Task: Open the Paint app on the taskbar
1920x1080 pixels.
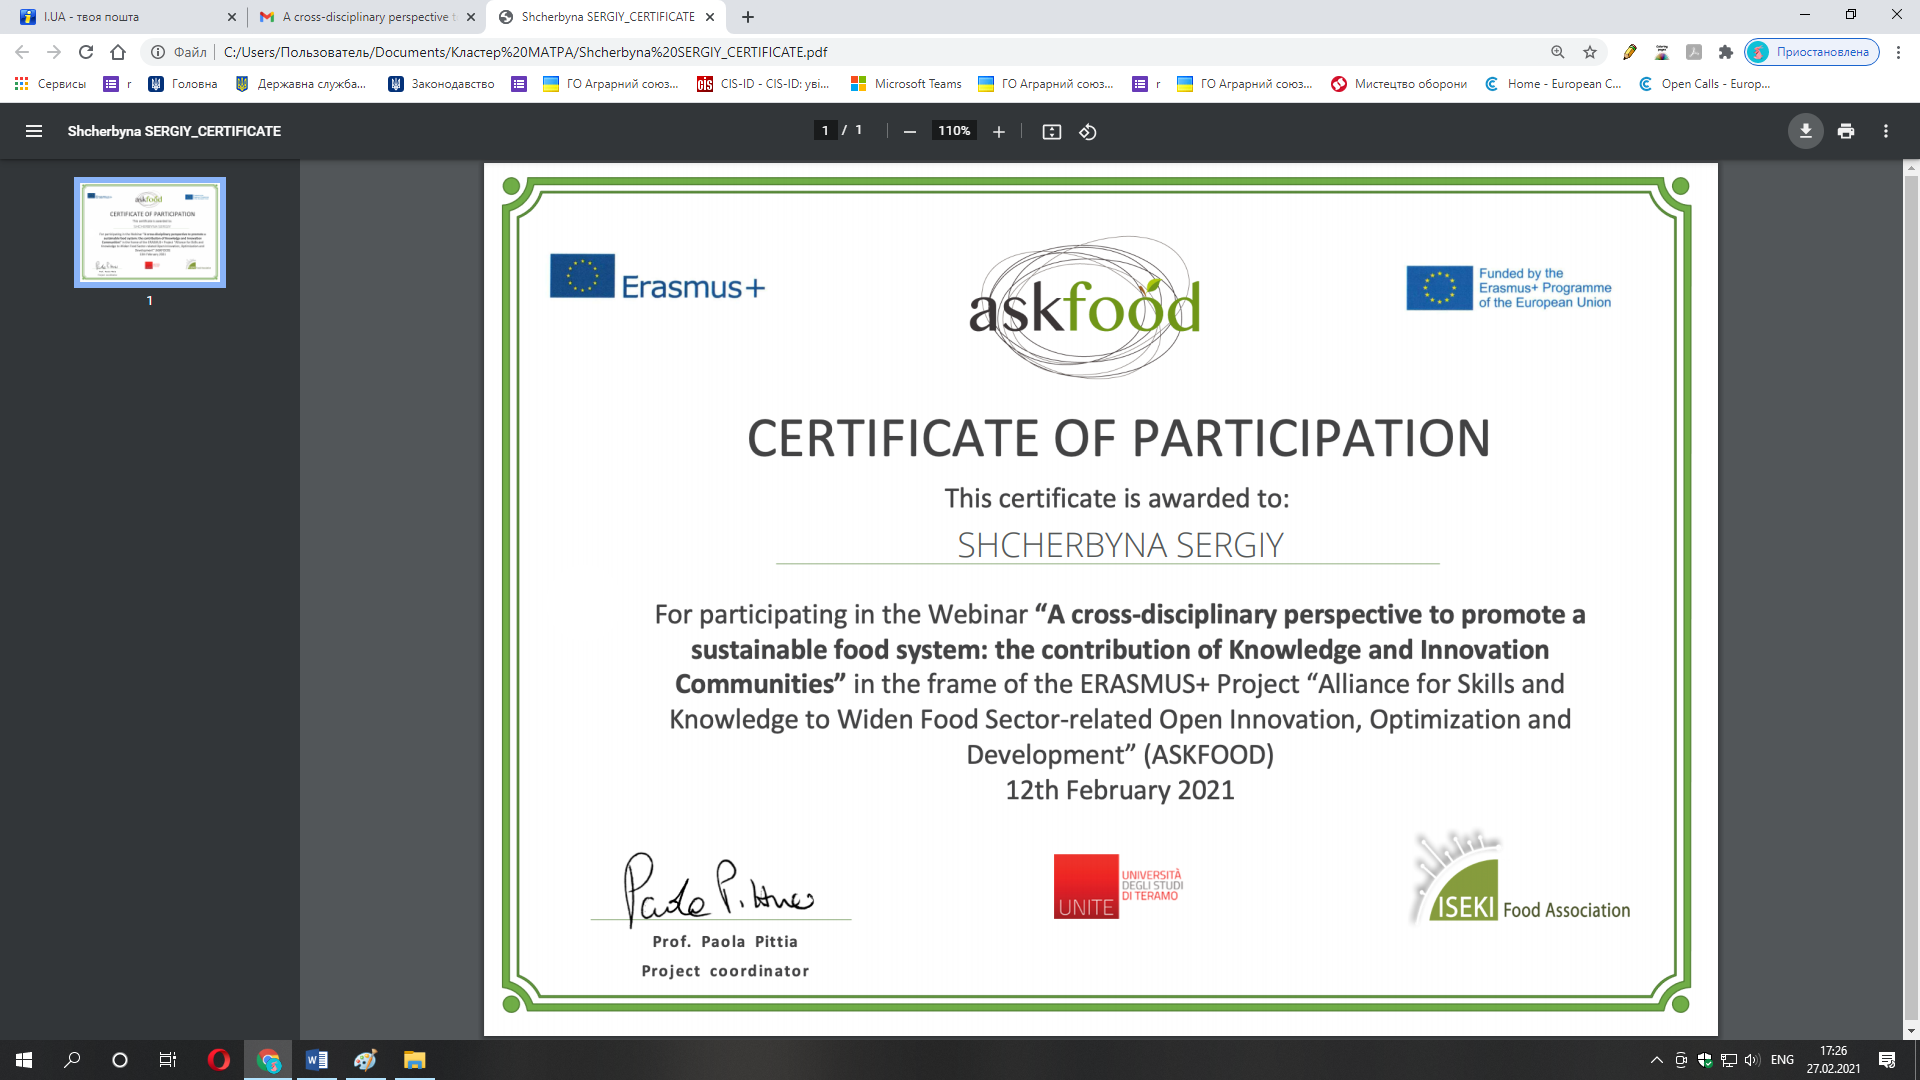Action: tap(366, 1060)
